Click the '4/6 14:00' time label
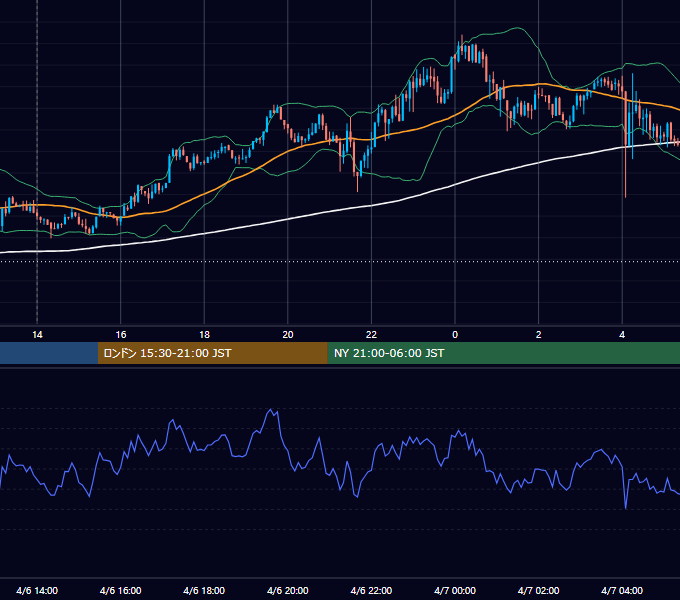 pyautogui.click(x=37, y=590)
